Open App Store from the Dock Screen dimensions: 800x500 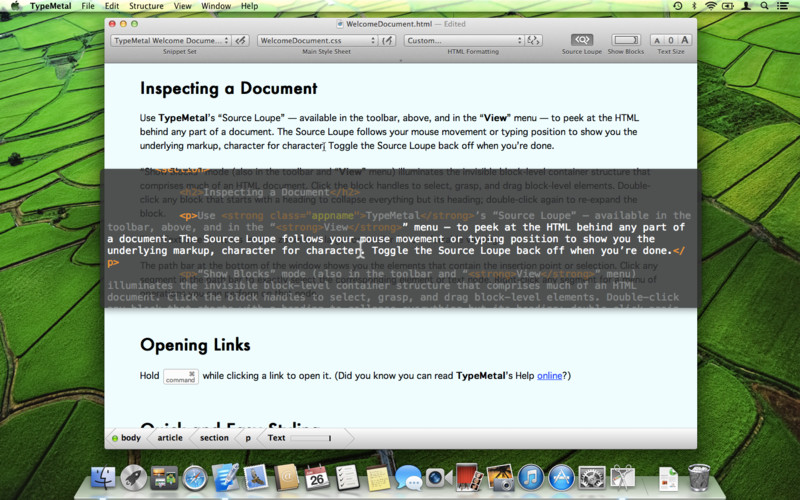[561, 478]
